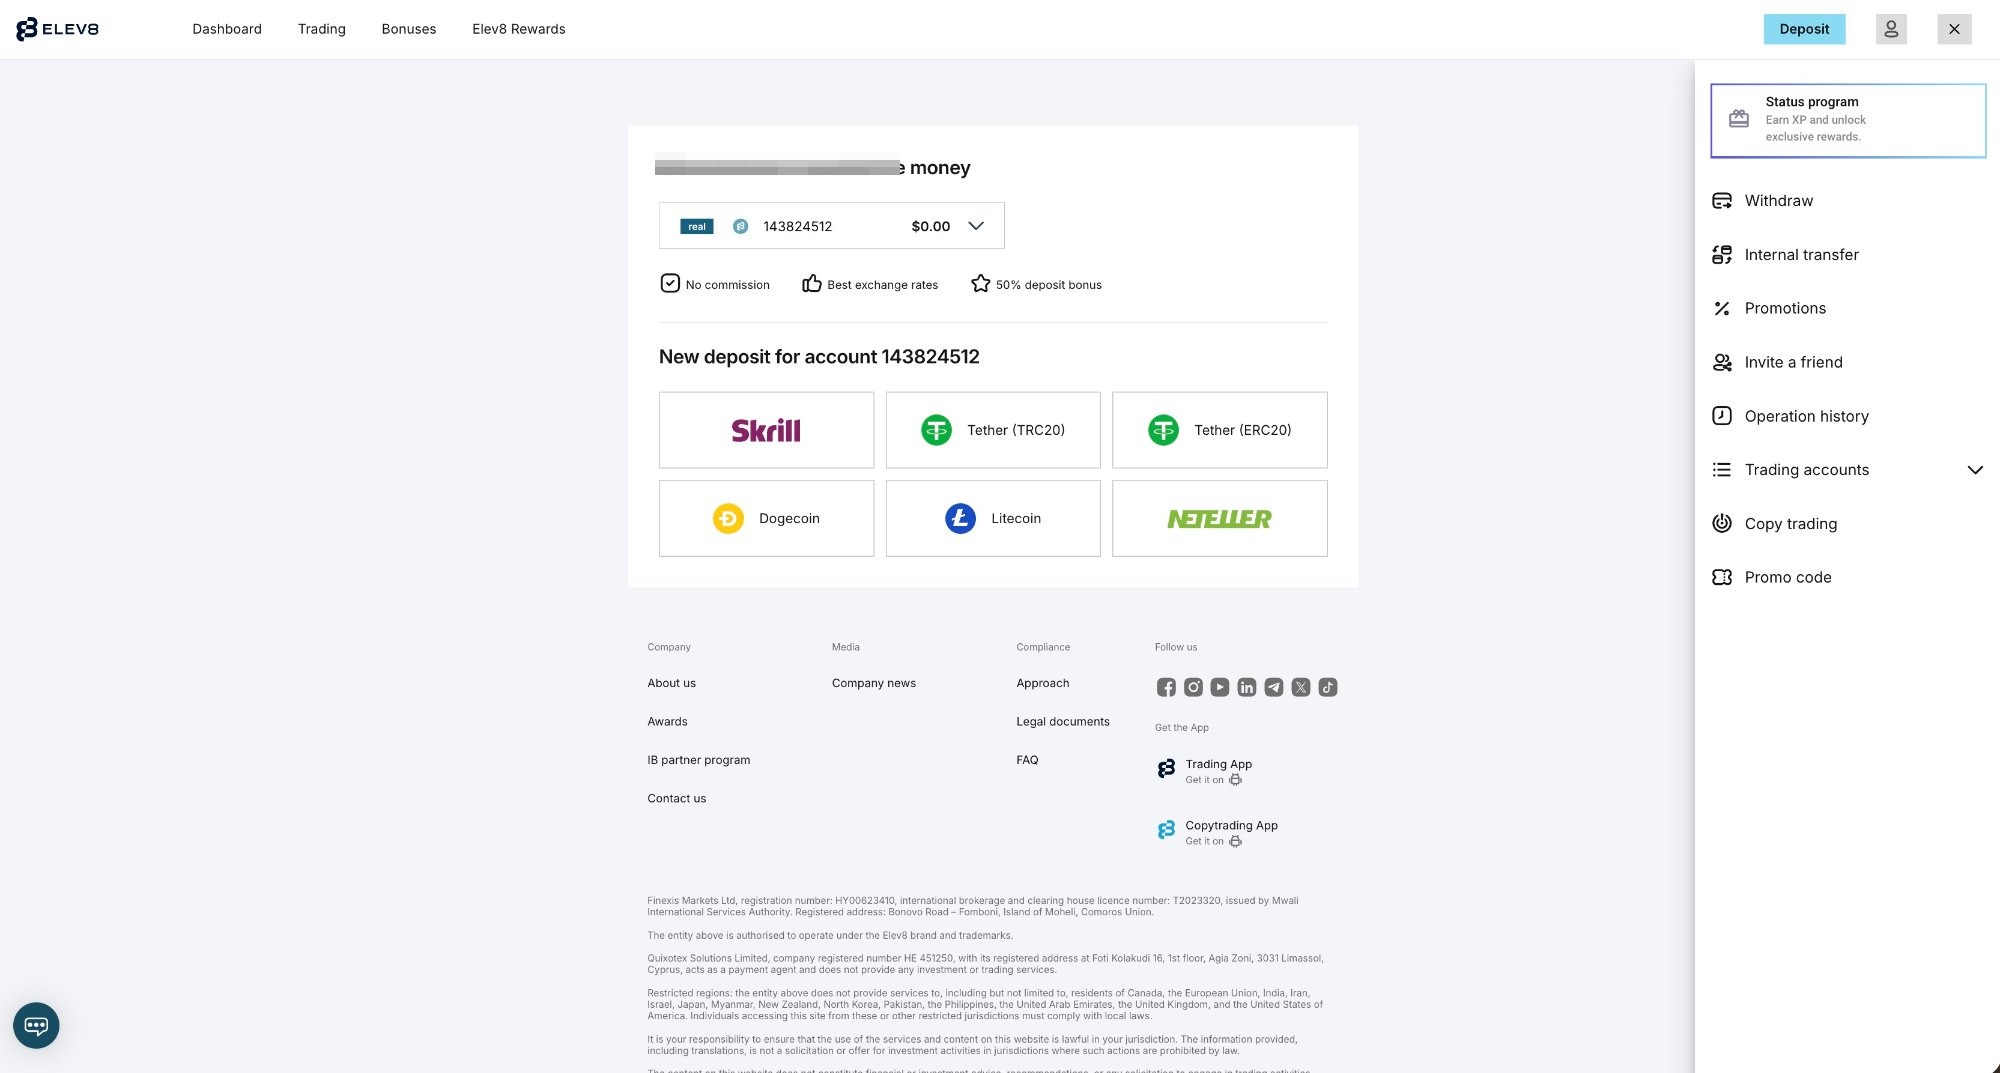Viewport: 2000px width, 1073px height.
Task: Open Internal transfer from sidebar
Action: click(x=1801, y=254)
